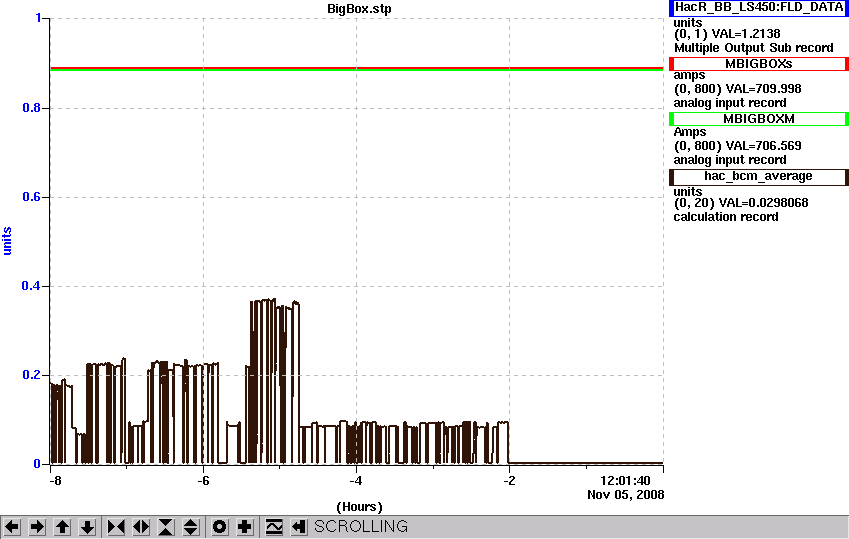Viewport: 849px width, 539px height.
Task: Click the 0.2 y-axis tick label
Action: point(31,375)
